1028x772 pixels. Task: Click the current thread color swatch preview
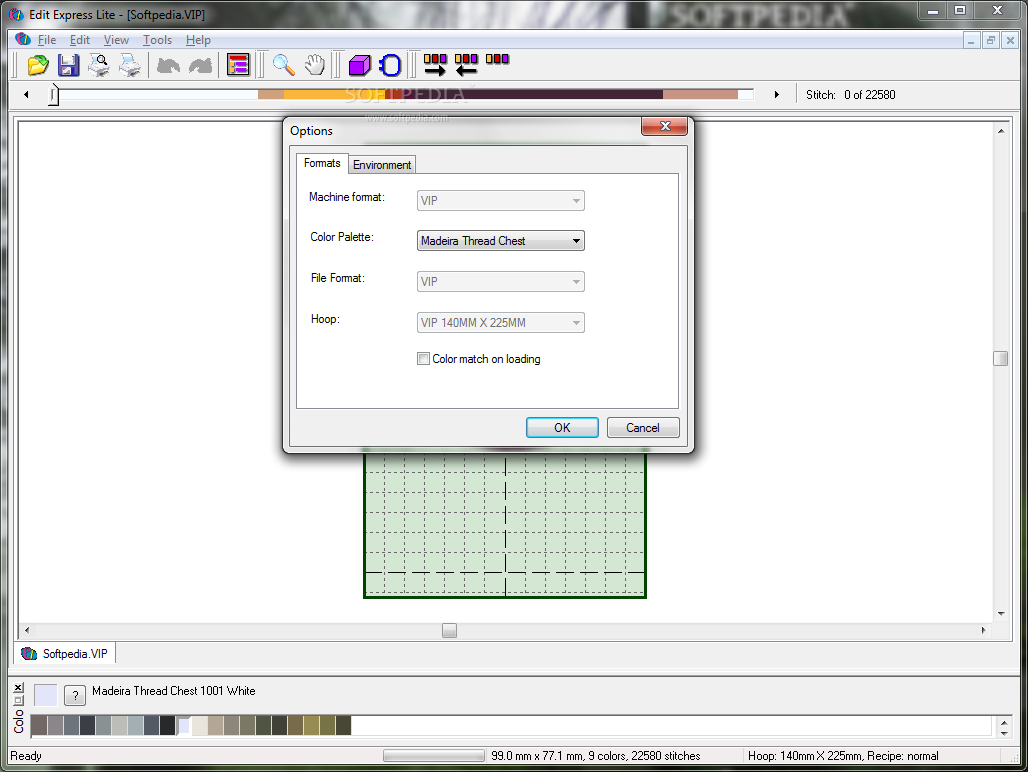click(45, 695)
